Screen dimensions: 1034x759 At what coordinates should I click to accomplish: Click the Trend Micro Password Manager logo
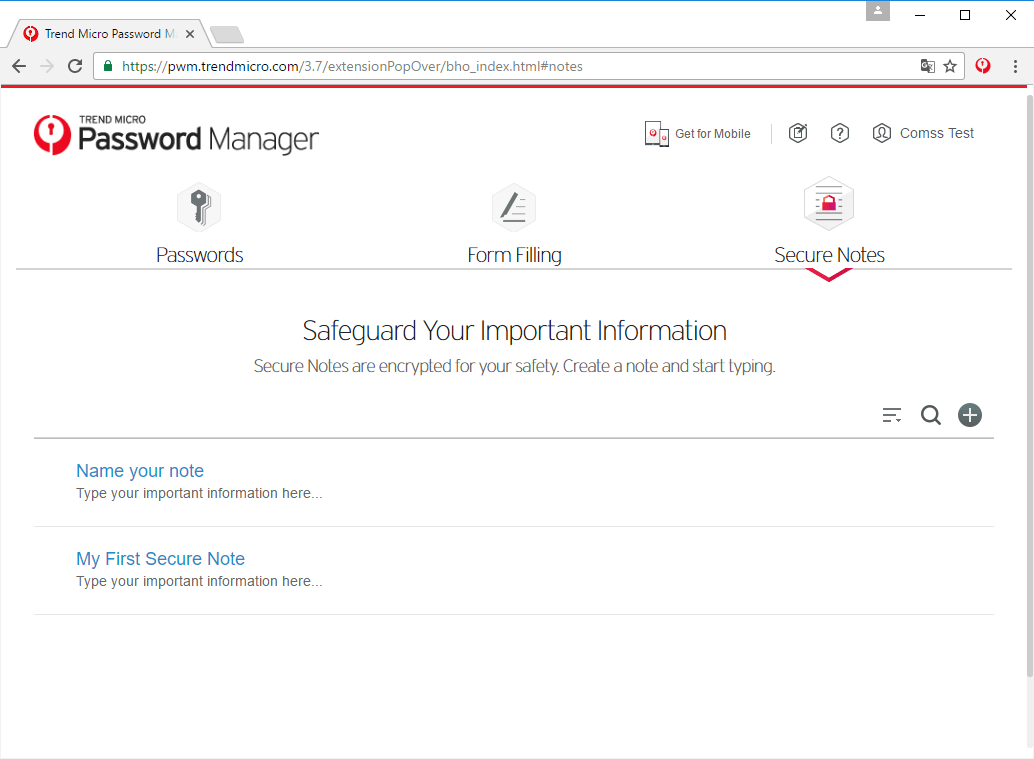(x=176, y=135)
